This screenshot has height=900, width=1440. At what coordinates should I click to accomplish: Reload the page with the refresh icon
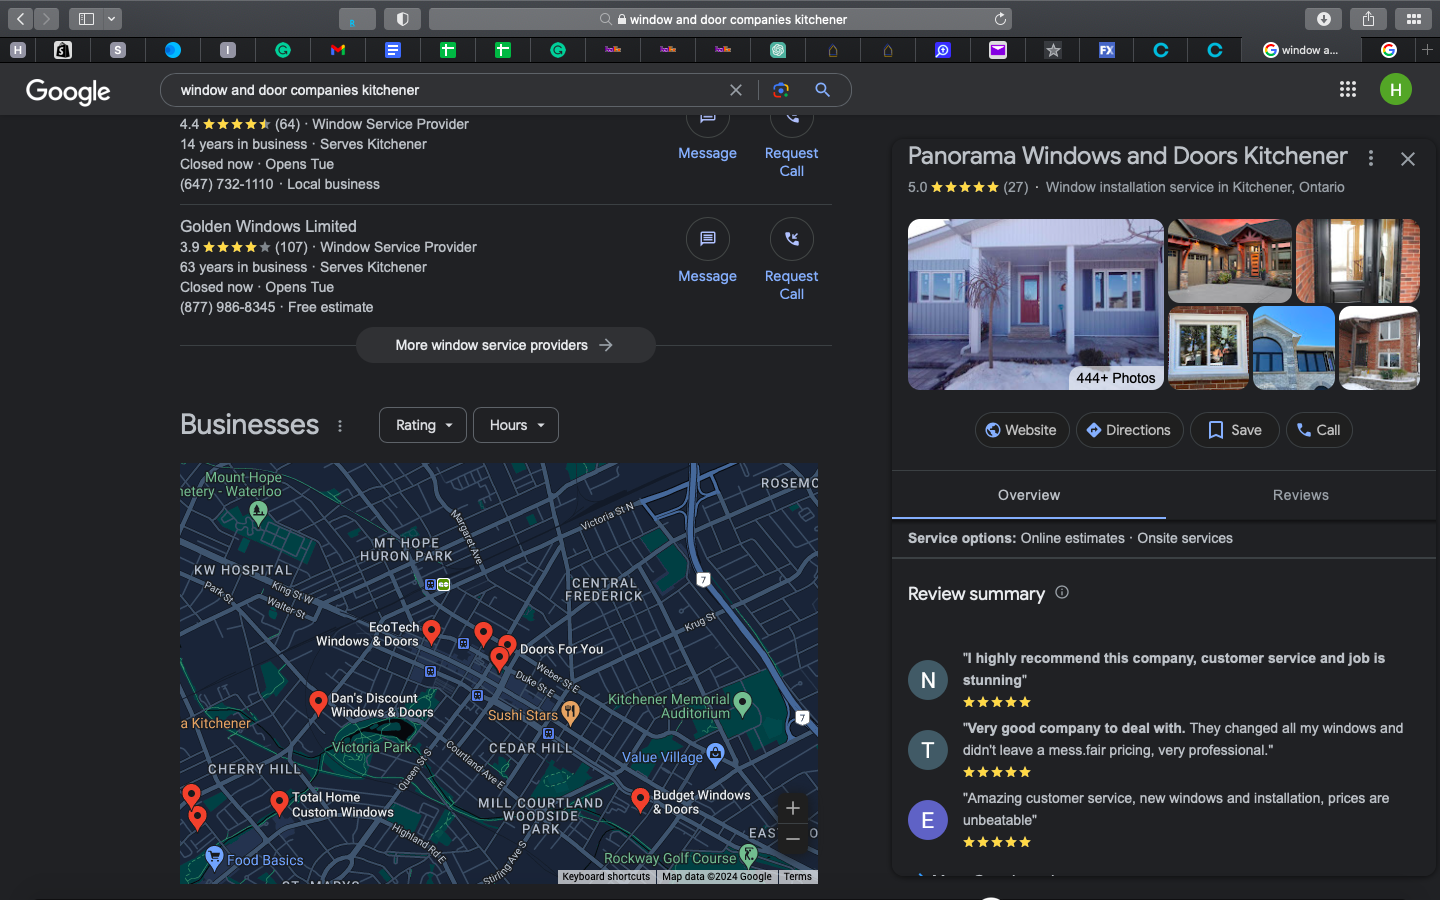click(1000, 19)
